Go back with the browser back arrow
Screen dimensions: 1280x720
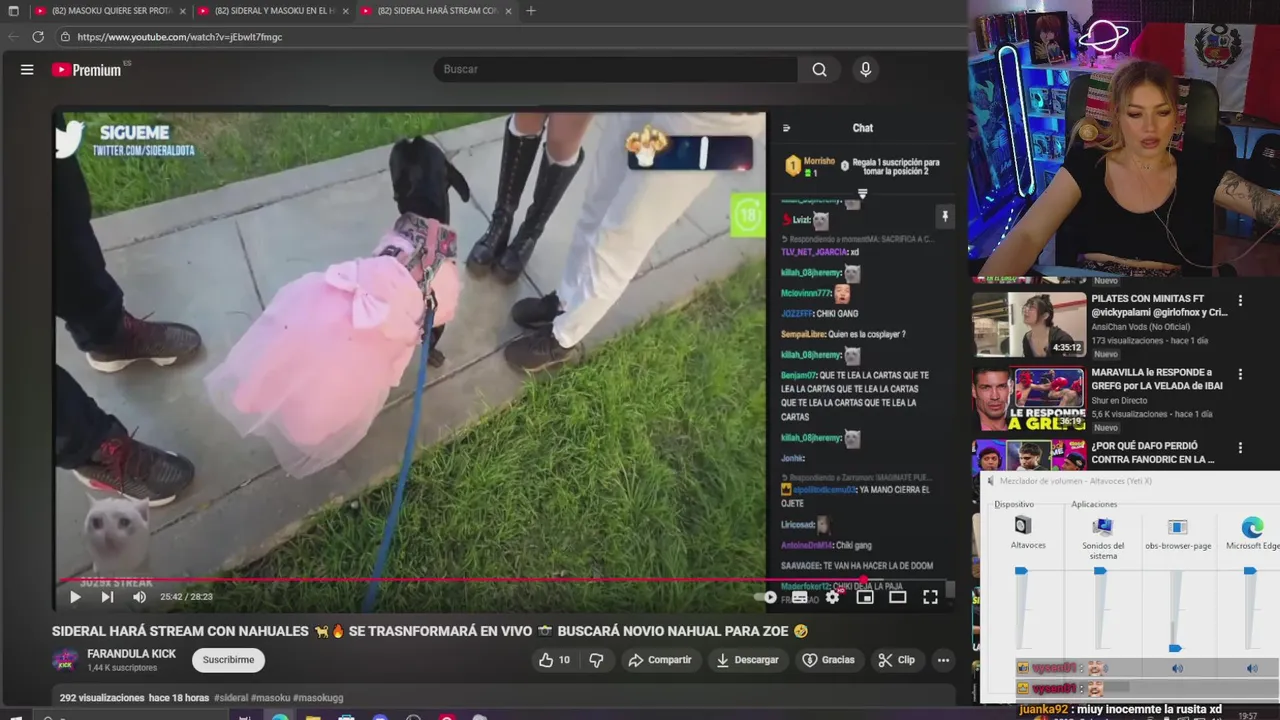pyautogui.click(x=13, y=37)
